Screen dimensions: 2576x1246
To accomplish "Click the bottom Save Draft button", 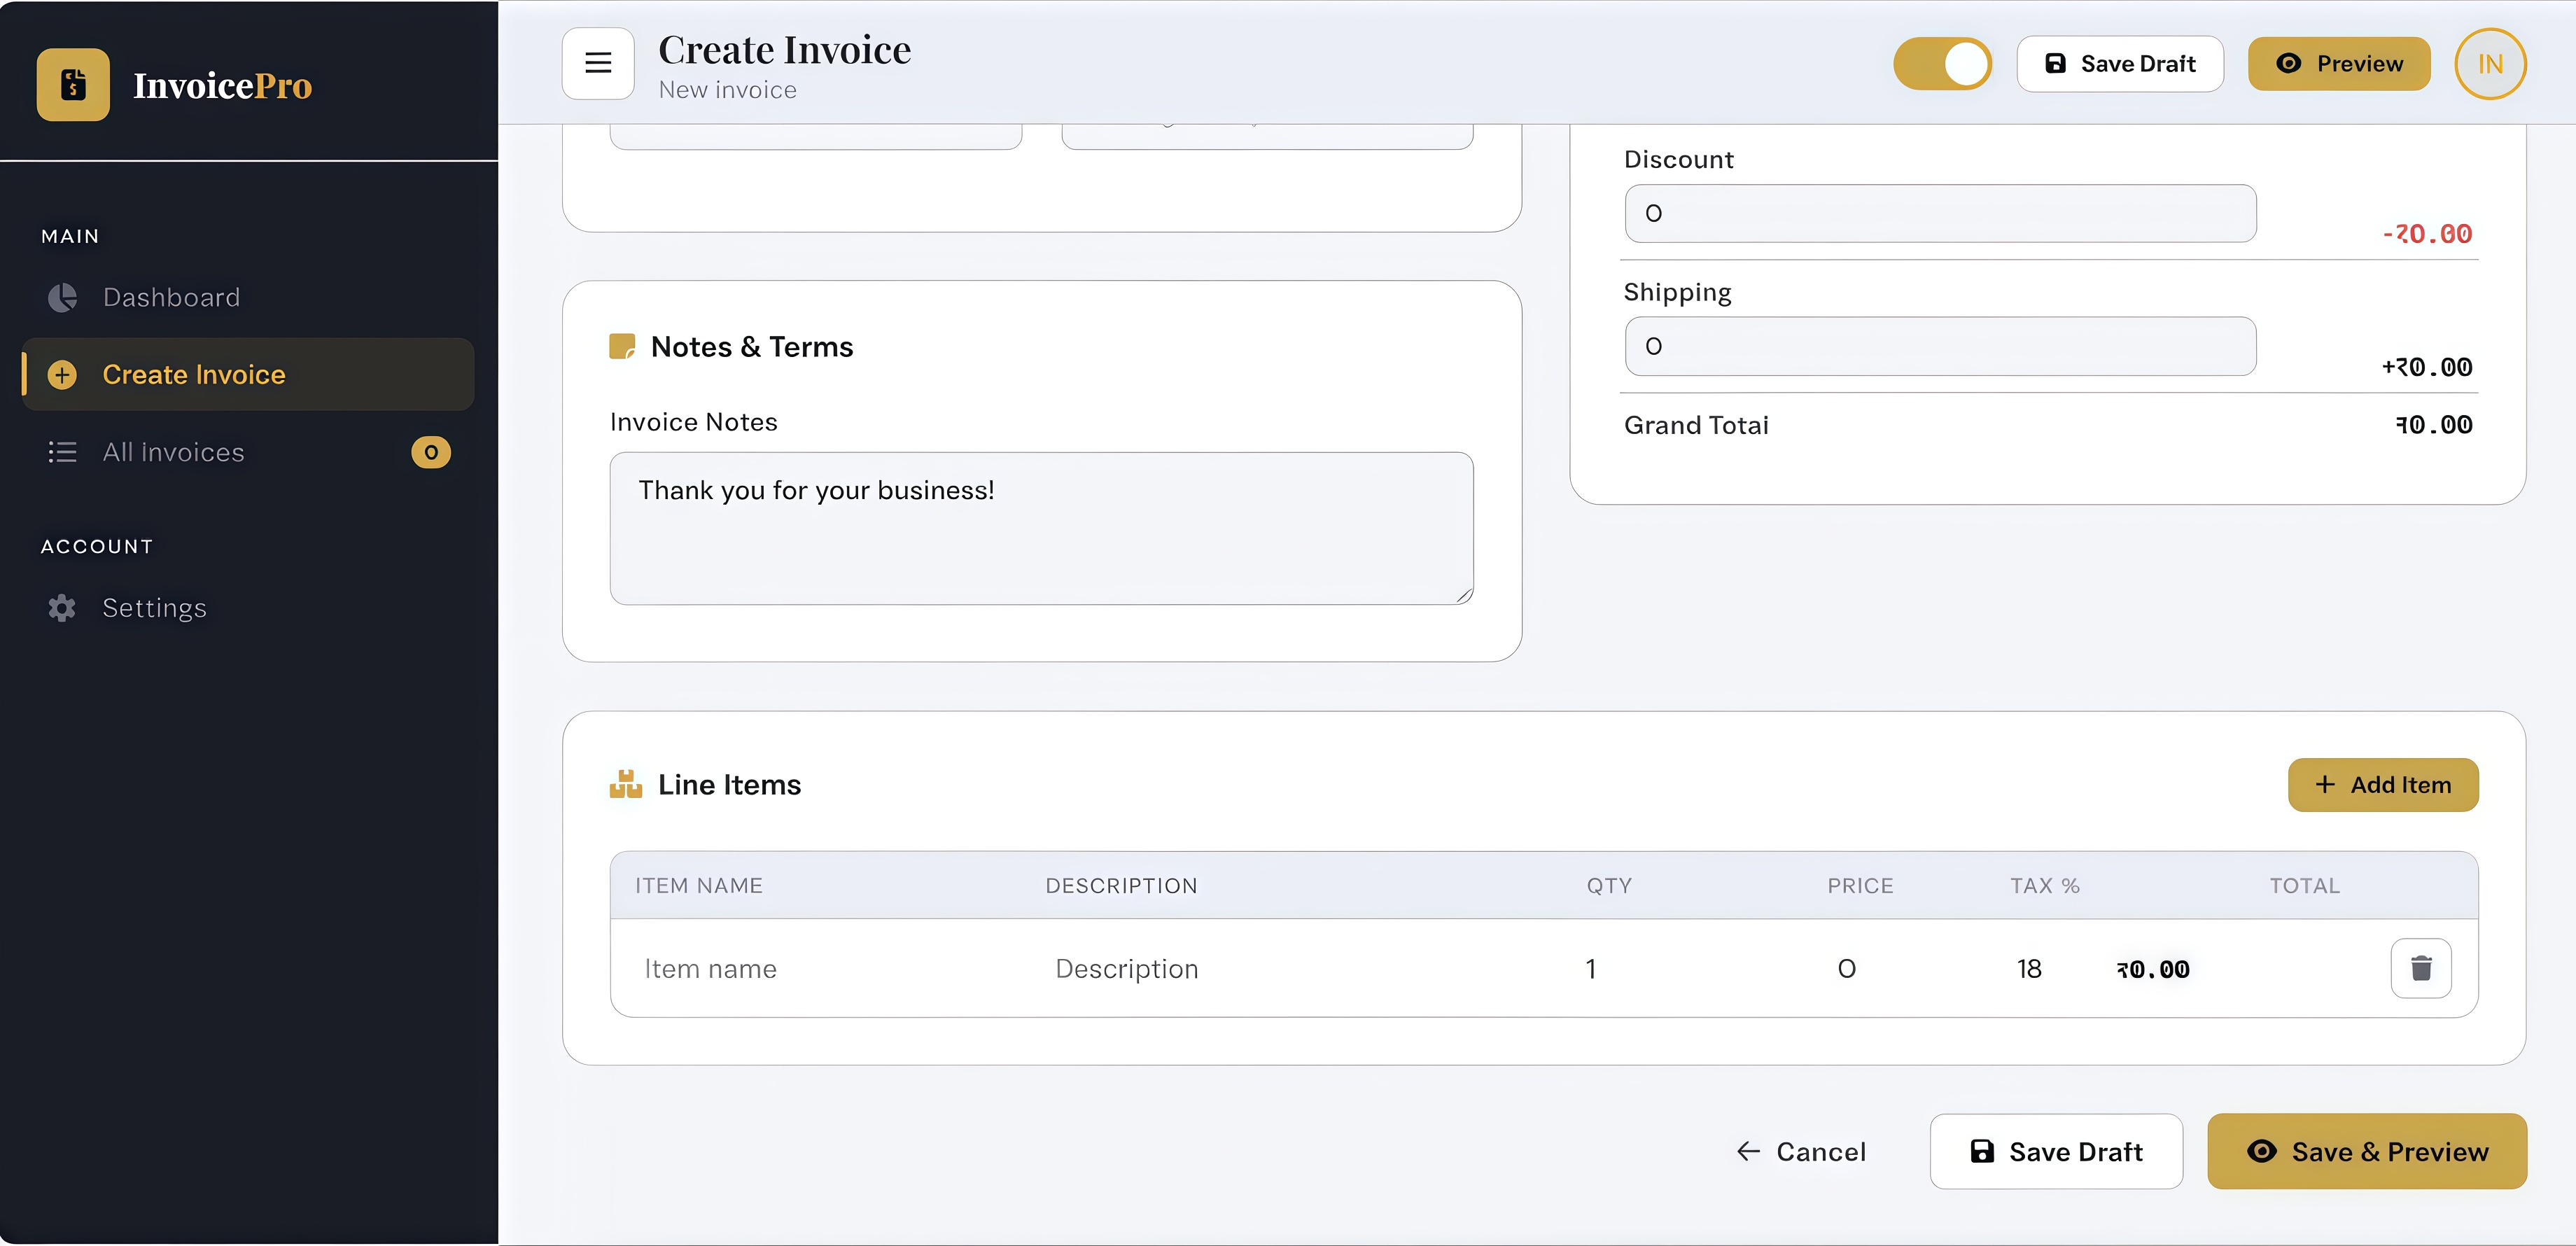I will coord(2056,1152).
